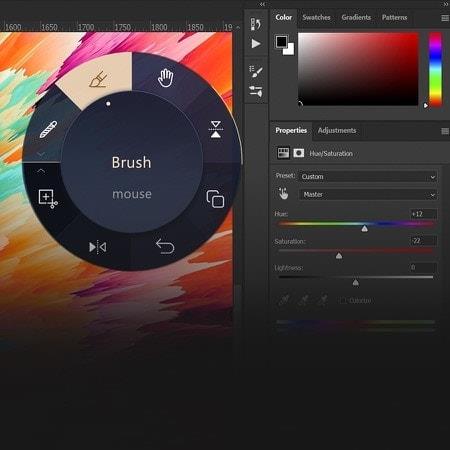This screenshot has width=450, height=450.
Task: Toggle the layer mask icon in Properties
Action: tap(299, 153)
